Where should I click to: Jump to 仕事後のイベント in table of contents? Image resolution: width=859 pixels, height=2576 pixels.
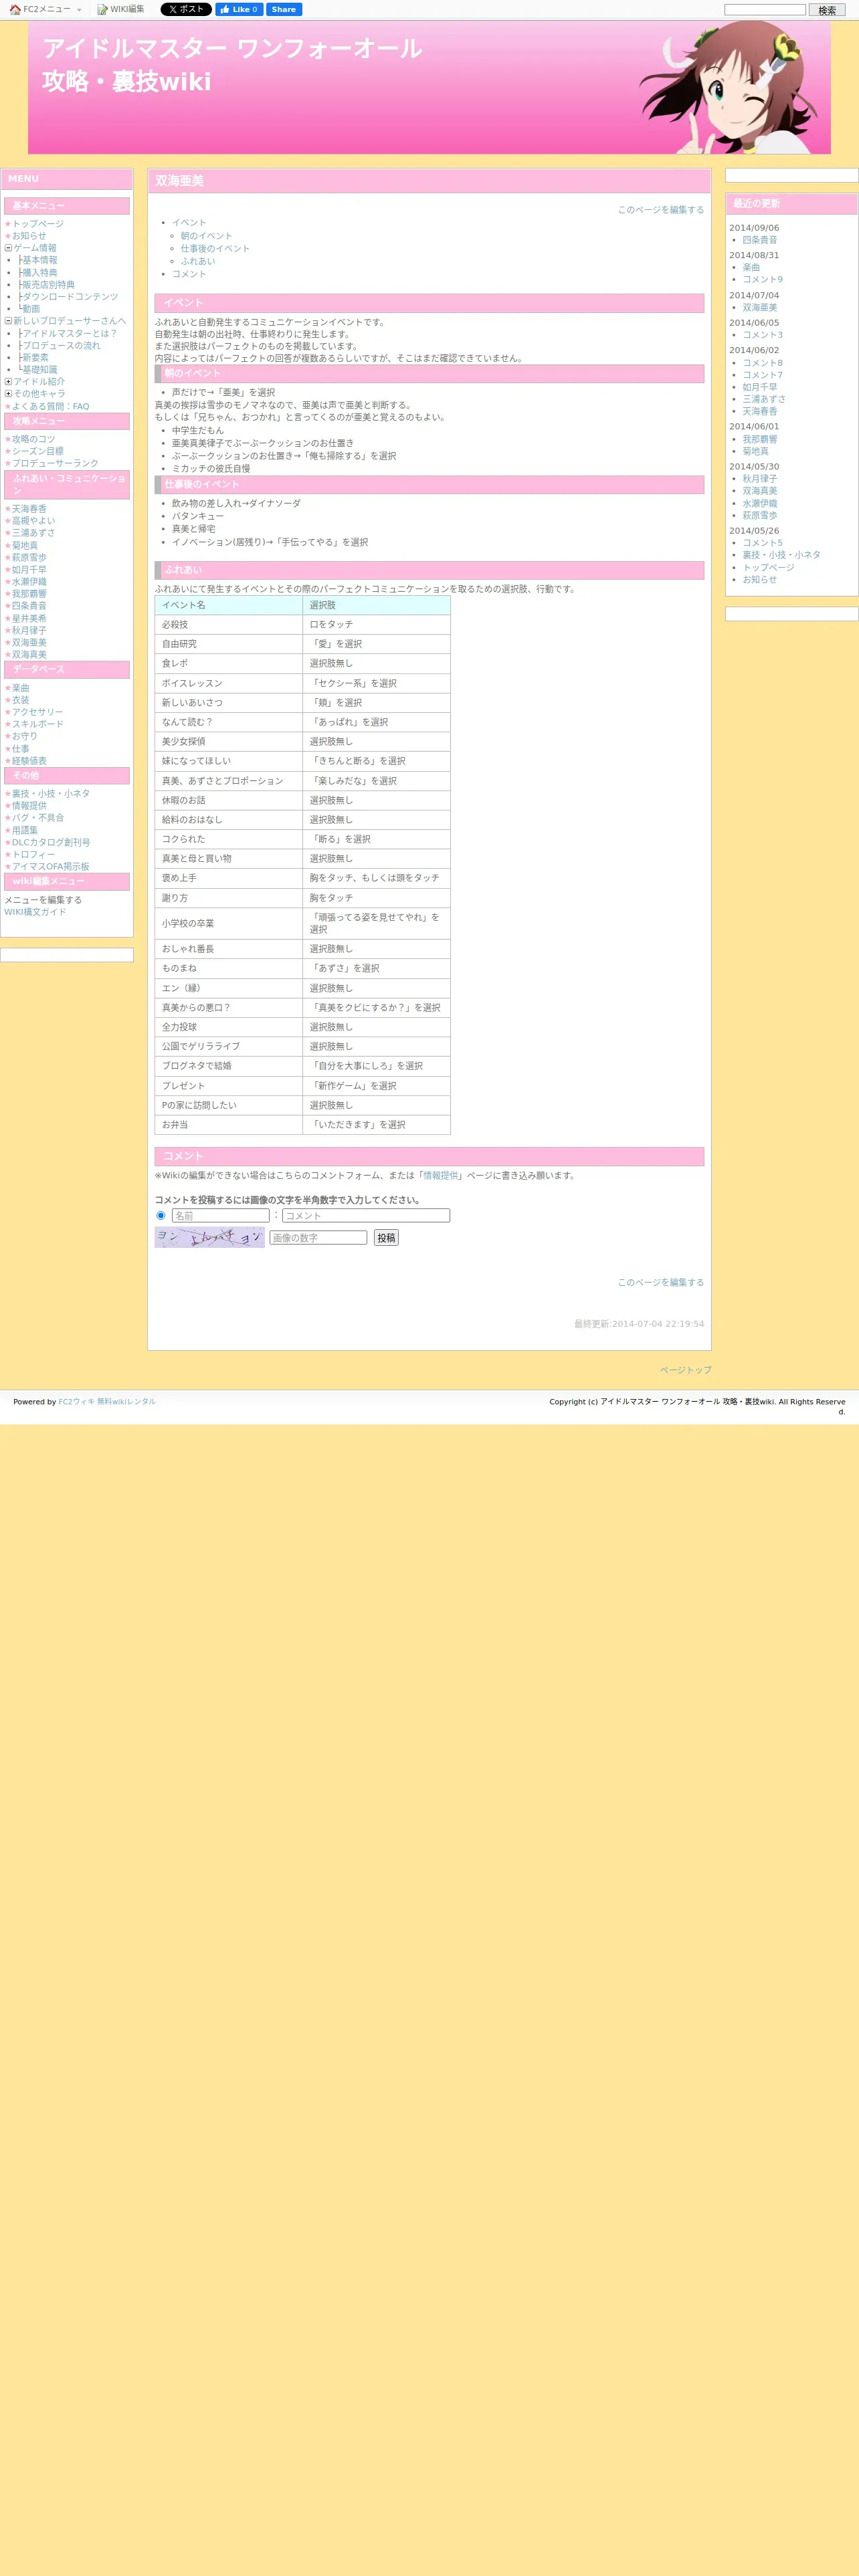215,248
